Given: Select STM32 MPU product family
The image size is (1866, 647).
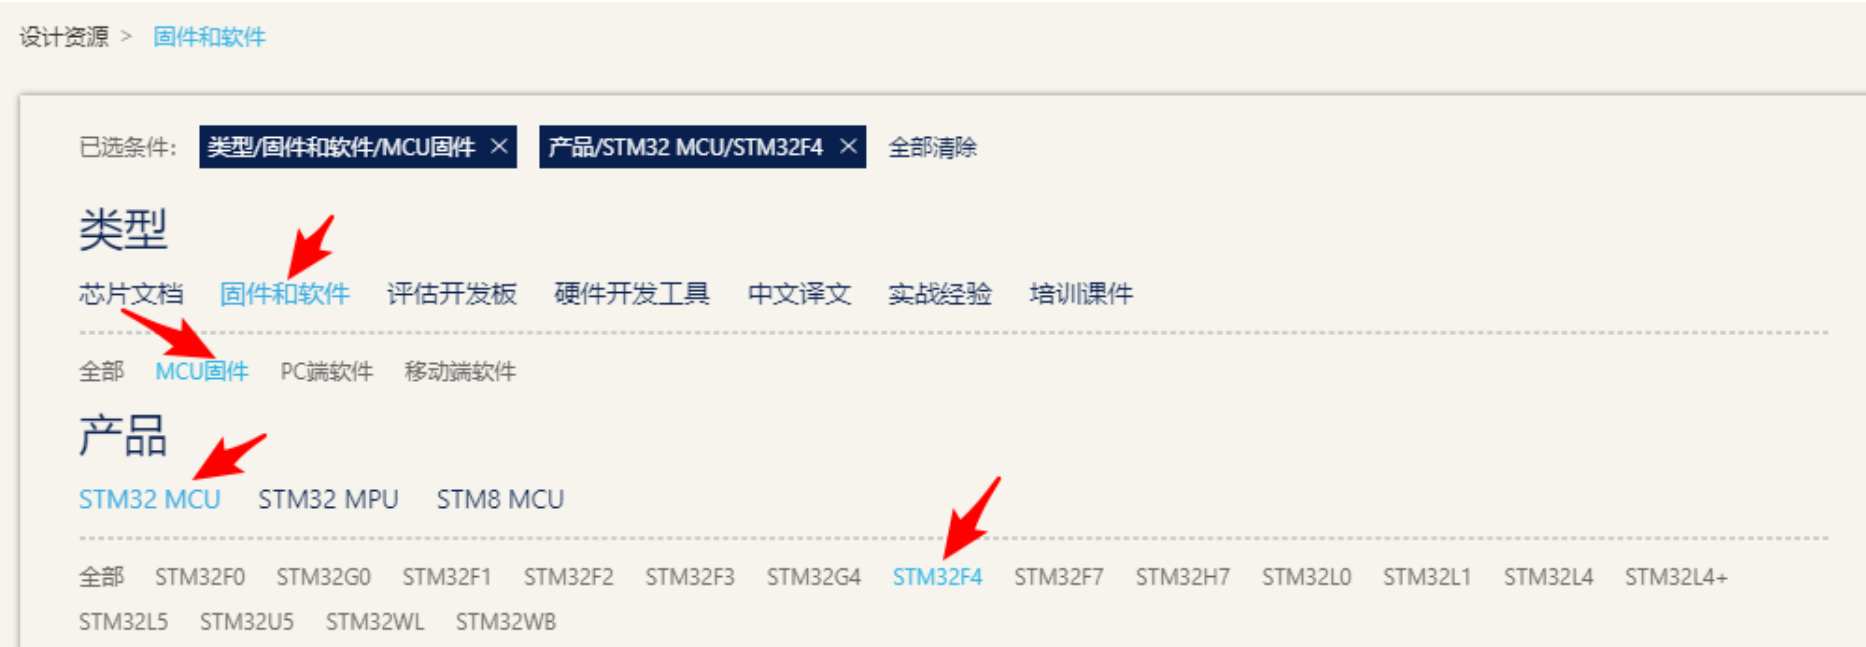Looking at the screenshot, I should [328, 499].
